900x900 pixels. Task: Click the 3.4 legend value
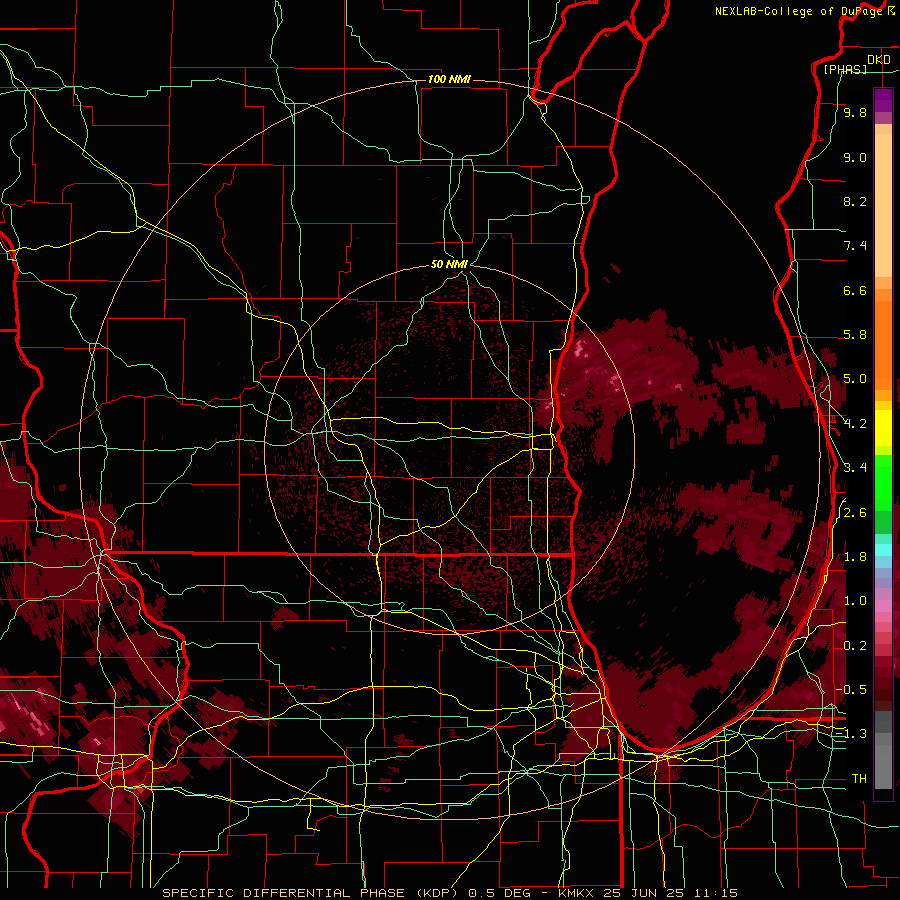coord(855,468)
